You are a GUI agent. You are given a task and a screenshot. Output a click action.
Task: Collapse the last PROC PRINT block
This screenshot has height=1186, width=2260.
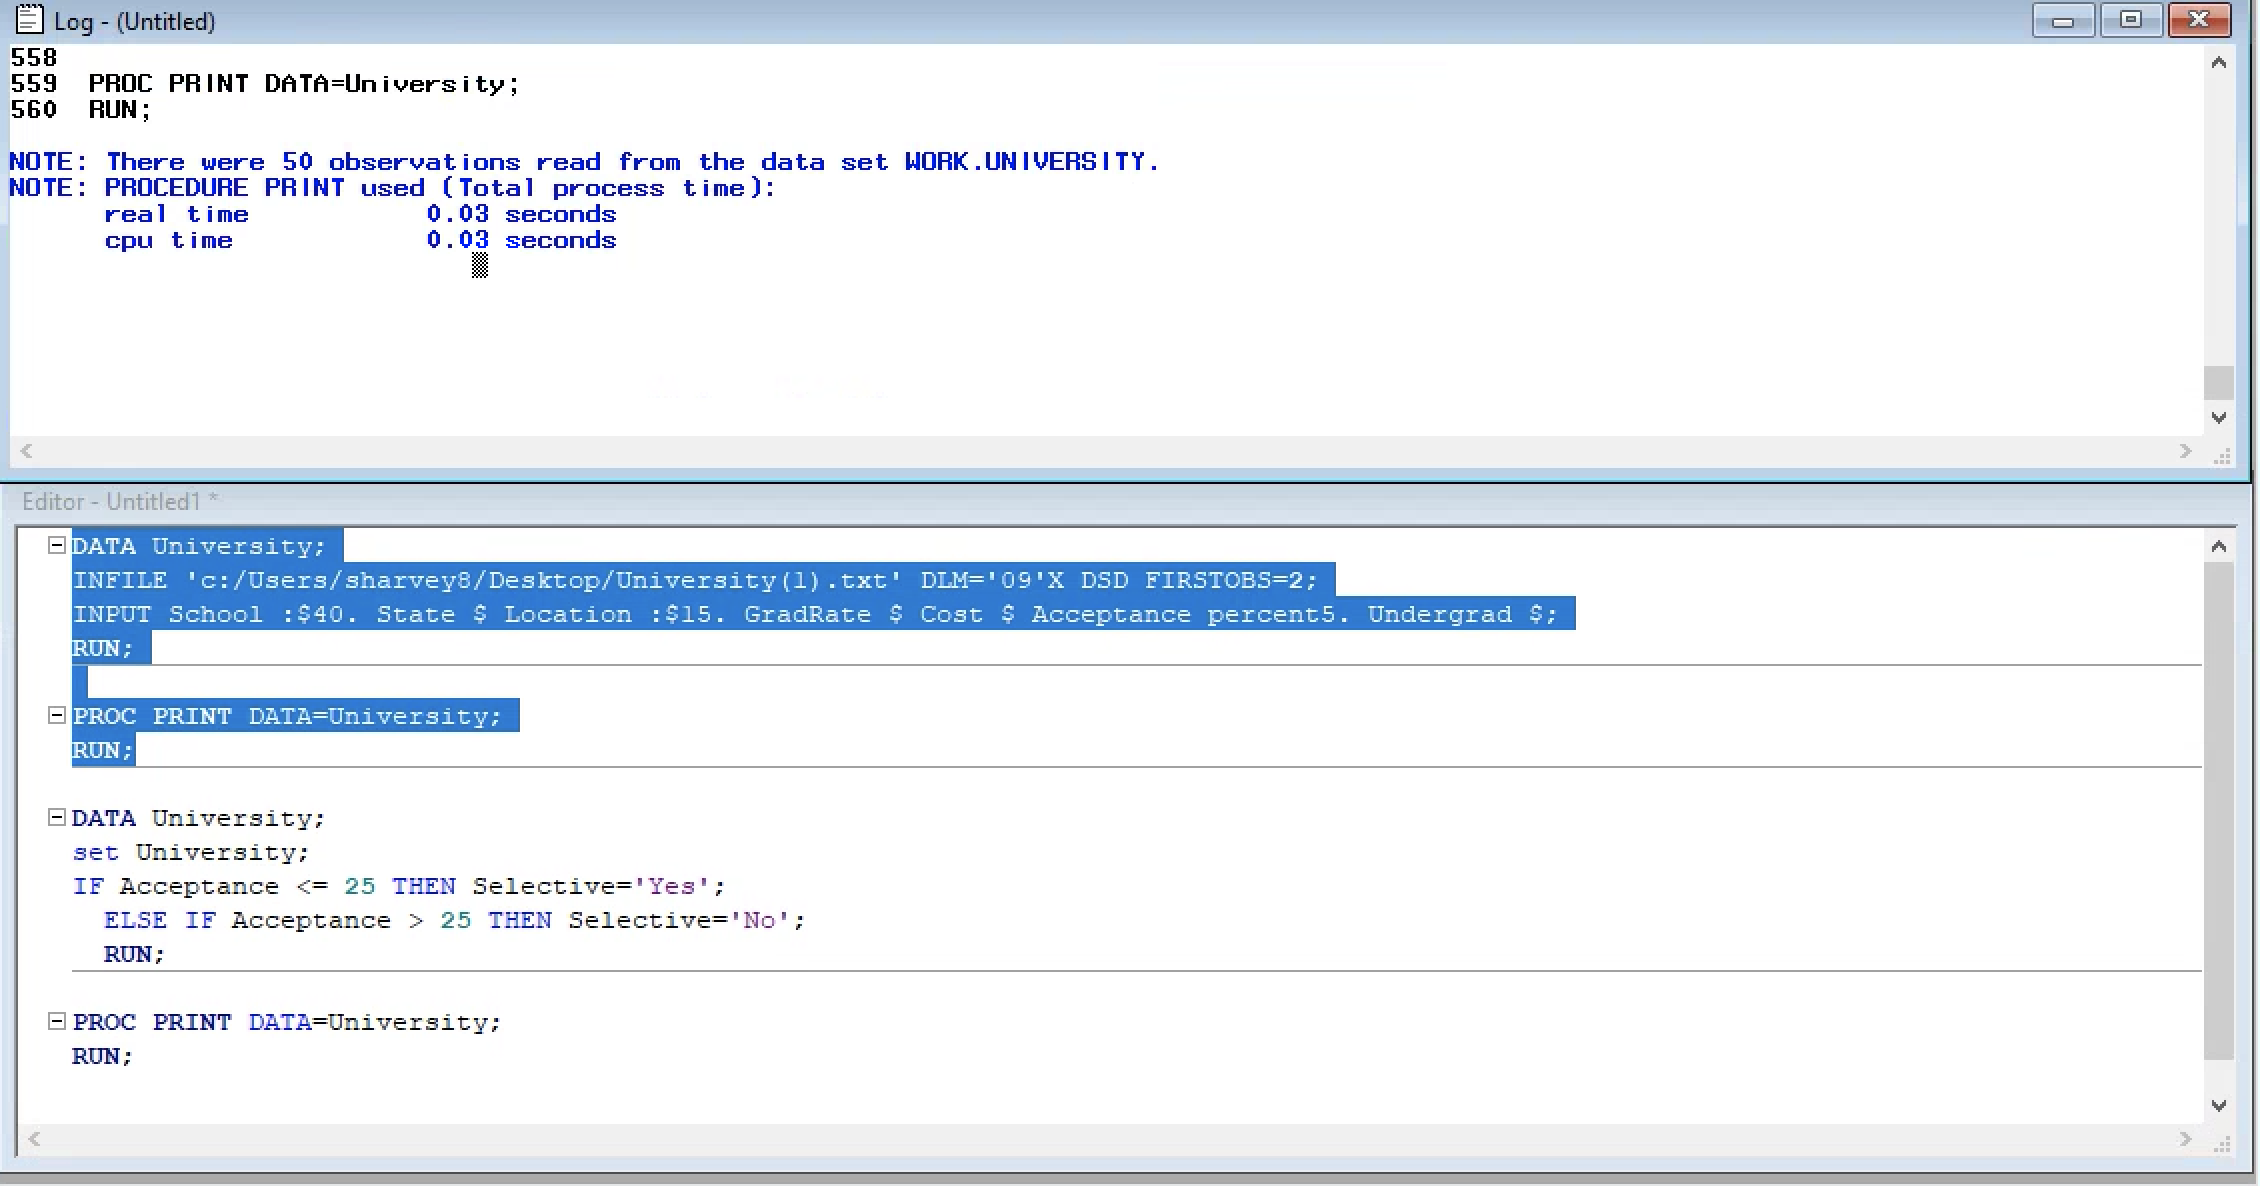coord(57,1021)
